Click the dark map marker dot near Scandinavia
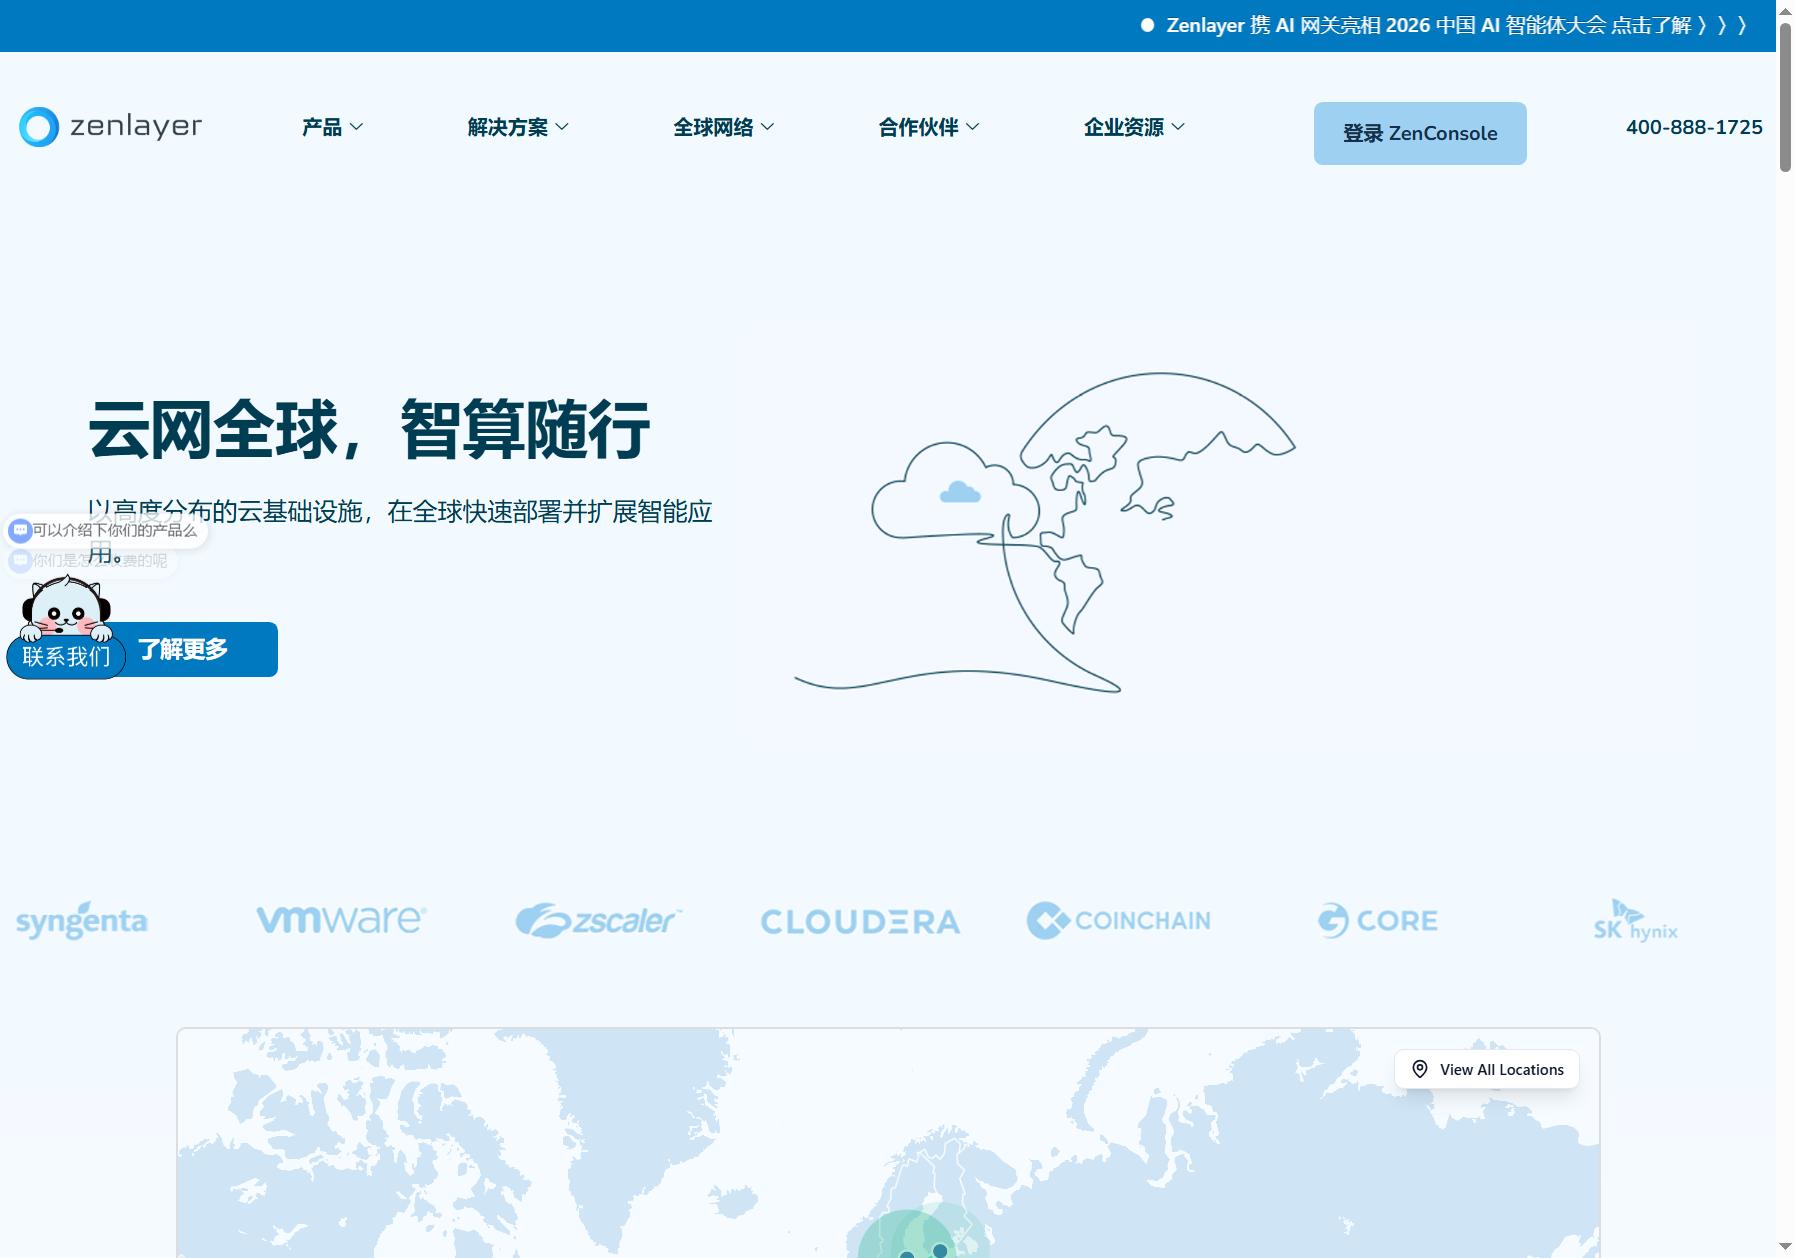 (940, 1250)
